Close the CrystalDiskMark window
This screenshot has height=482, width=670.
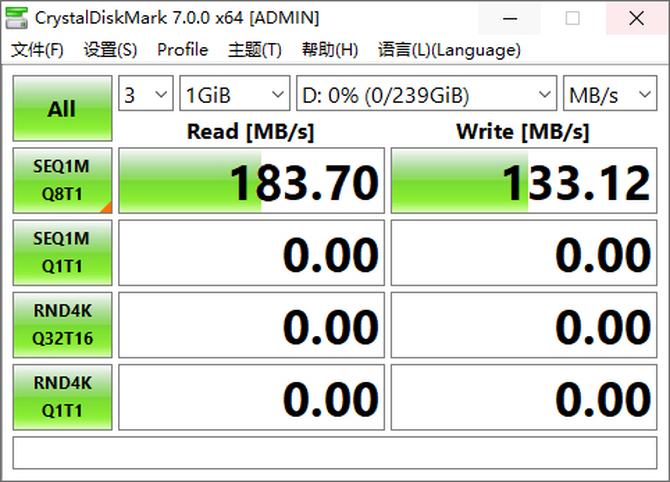[x=636, y=18]
